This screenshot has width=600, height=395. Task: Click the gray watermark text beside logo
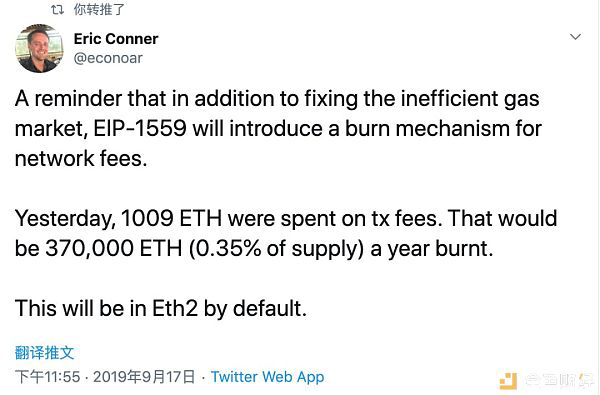[x=560, y=380]
